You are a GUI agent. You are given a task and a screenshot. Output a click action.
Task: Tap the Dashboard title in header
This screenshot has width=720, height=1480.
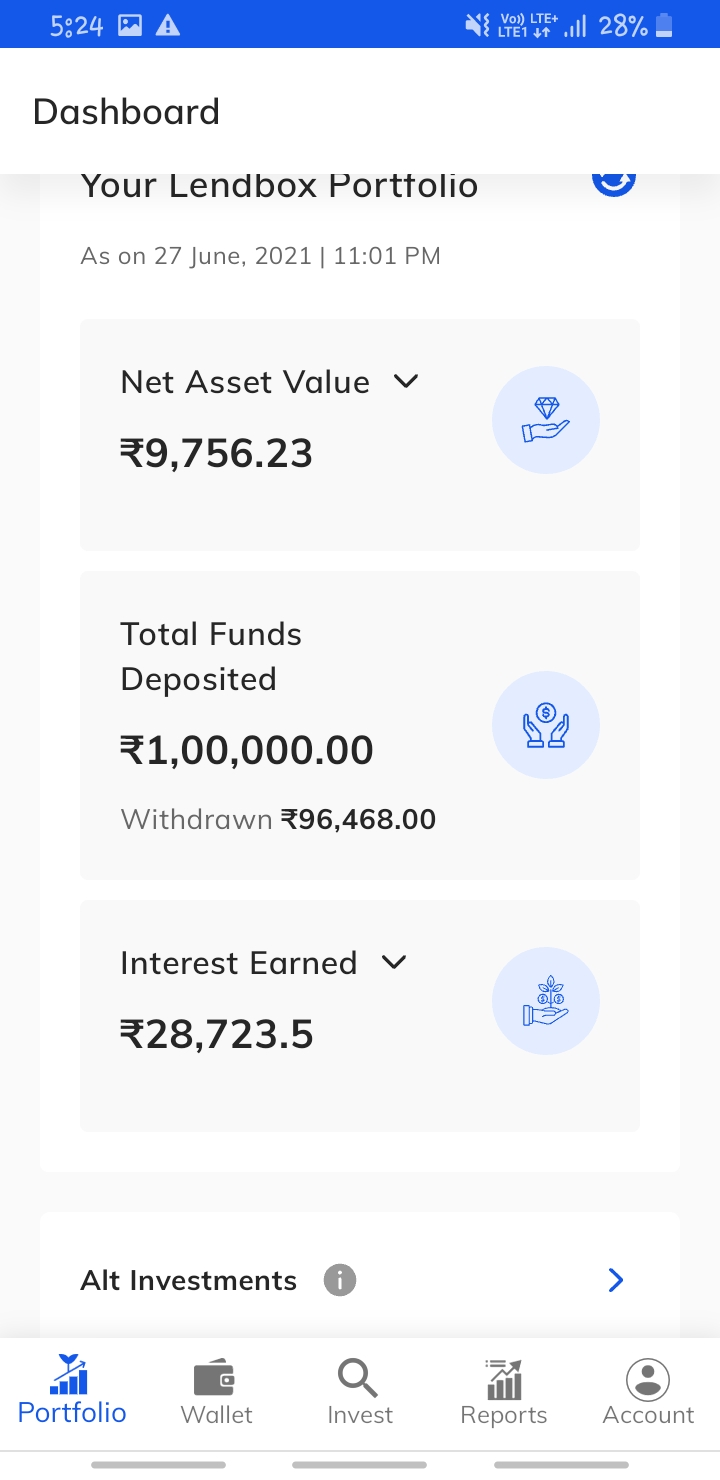(x=126, y=111)
